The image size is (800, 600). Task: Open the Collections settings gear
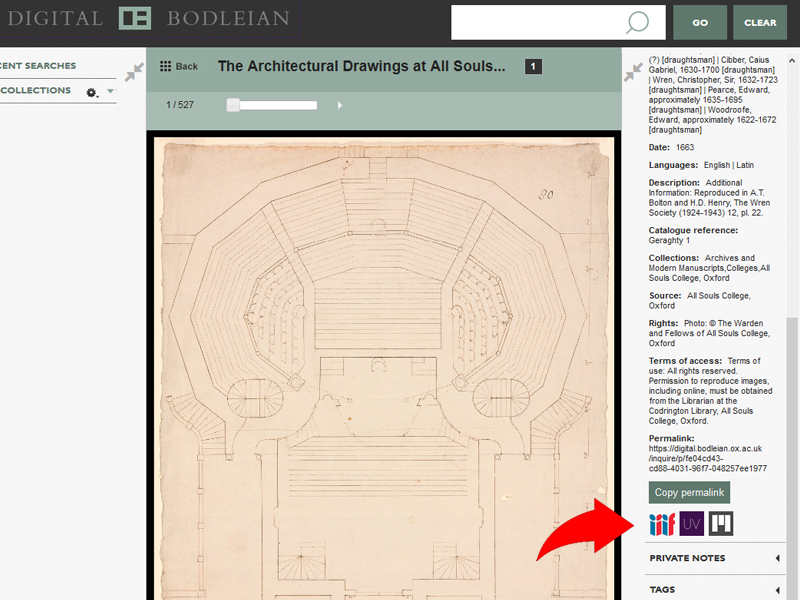pos(91,92)
